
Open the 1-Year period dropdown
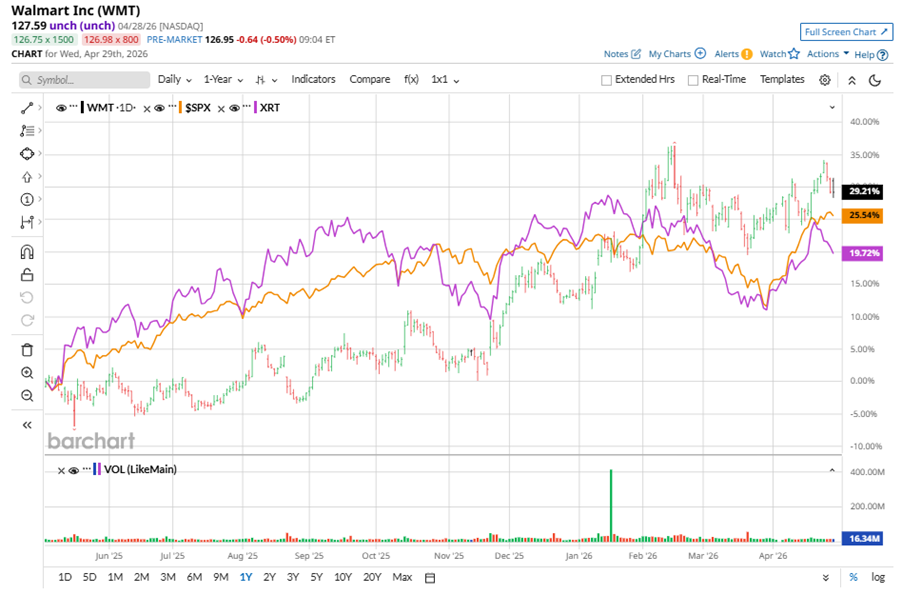tap(225, 80)
